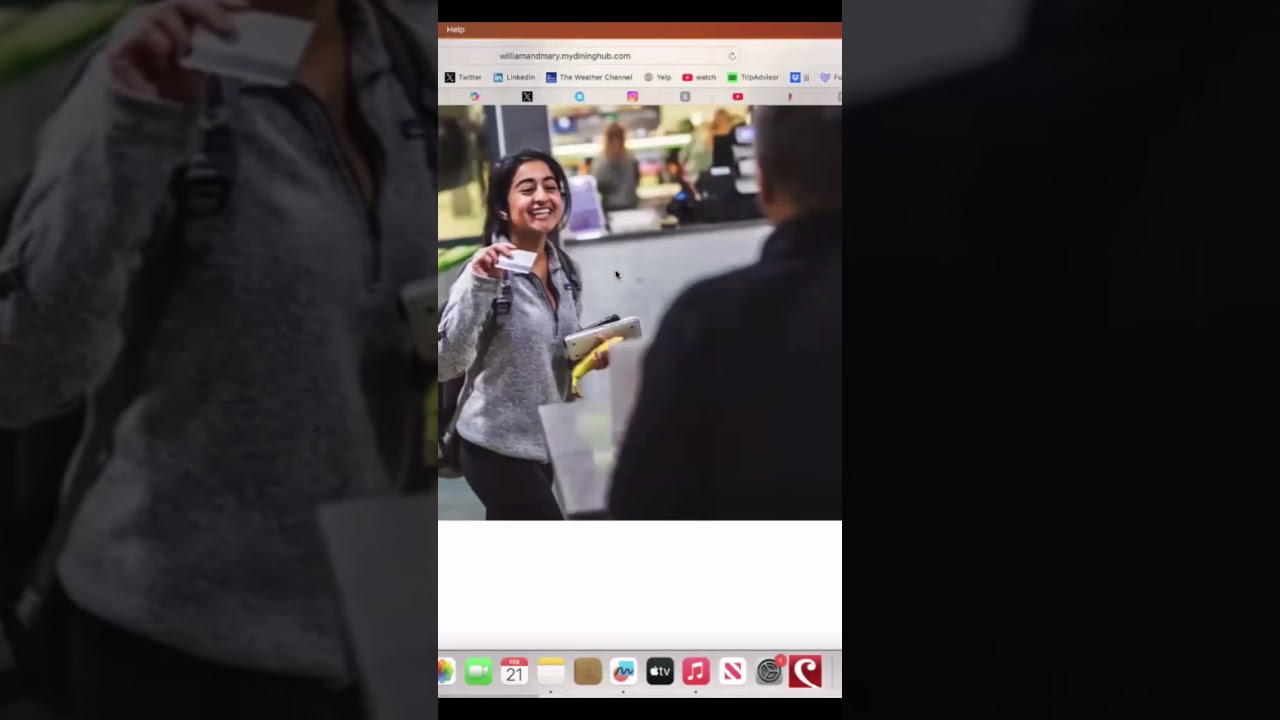
Task: Reload the page with the refresh icon
Action: 732,56
